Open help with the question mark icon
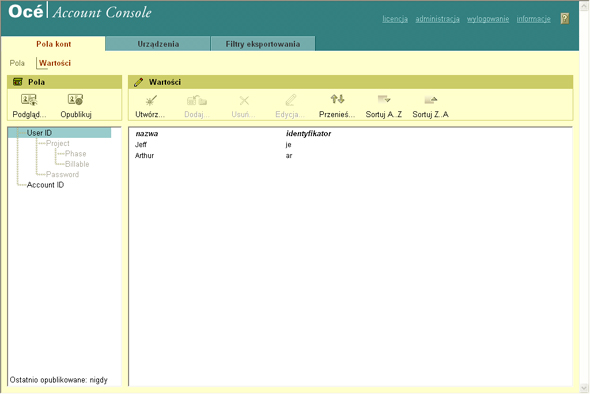This screenshot has height=394, width=590. coord(564,18)
